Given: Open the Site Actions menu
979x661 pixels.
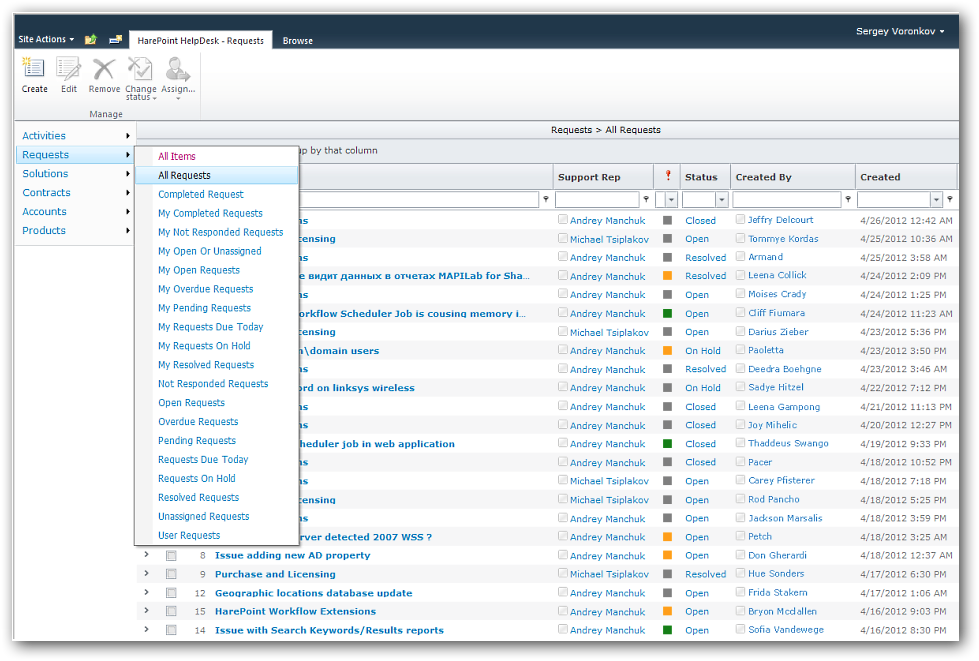Looking at the screenshot, I should point(46,39).
